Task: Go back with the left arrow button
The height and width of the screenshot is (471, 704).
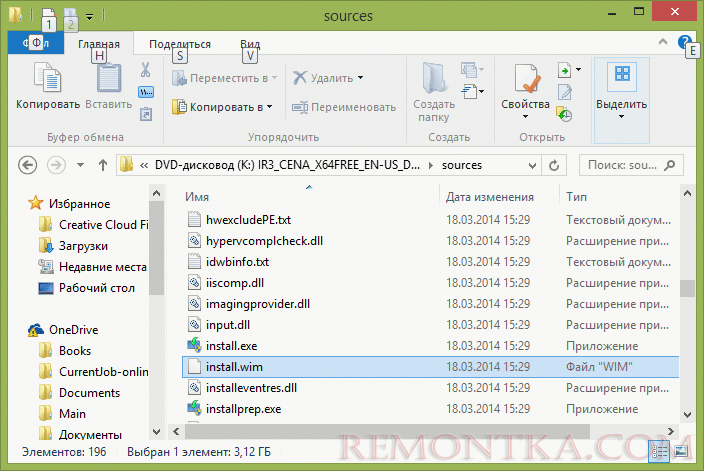Action: (x=27, y=165)
